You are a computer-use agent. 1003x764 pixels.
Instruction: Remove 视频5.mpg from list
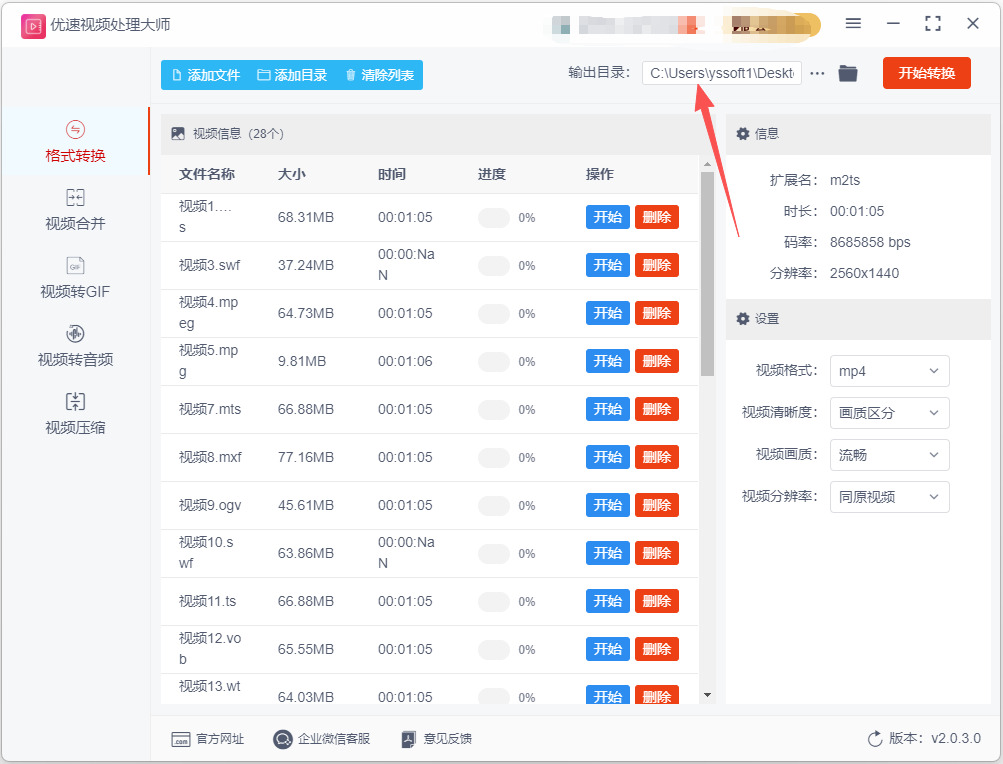656,361
